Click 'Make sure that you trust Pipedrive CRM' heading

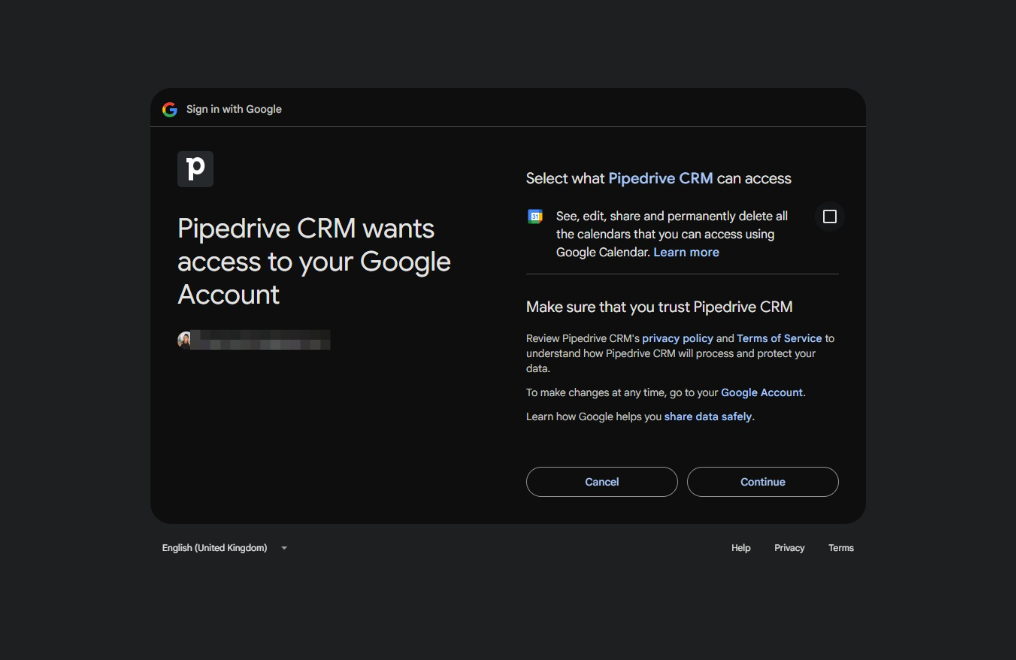coord(659,307)
